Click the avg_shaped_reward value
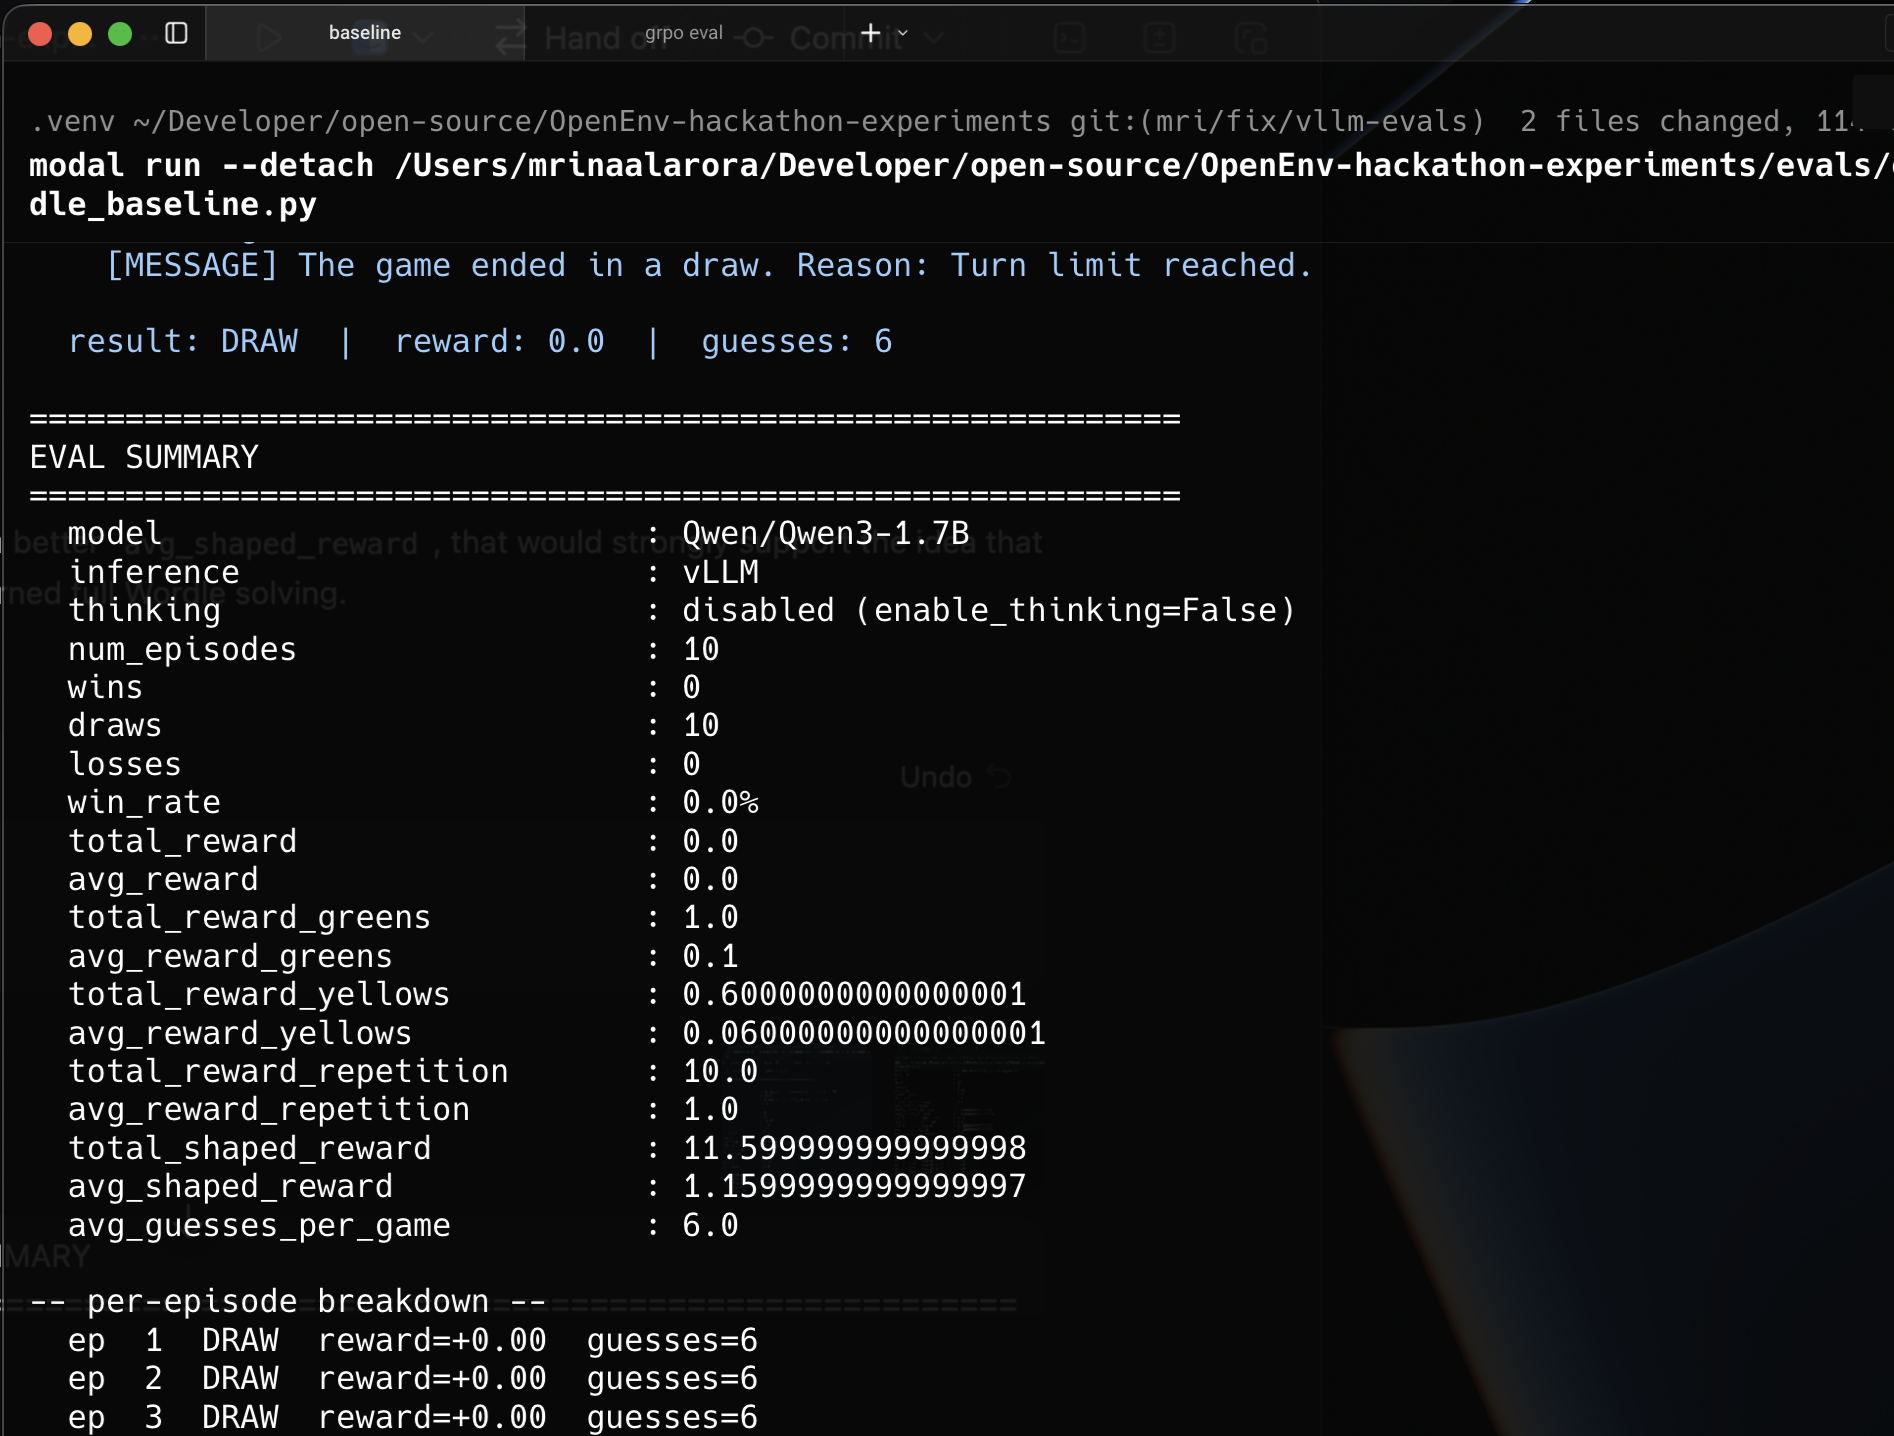 [853, 1186]
